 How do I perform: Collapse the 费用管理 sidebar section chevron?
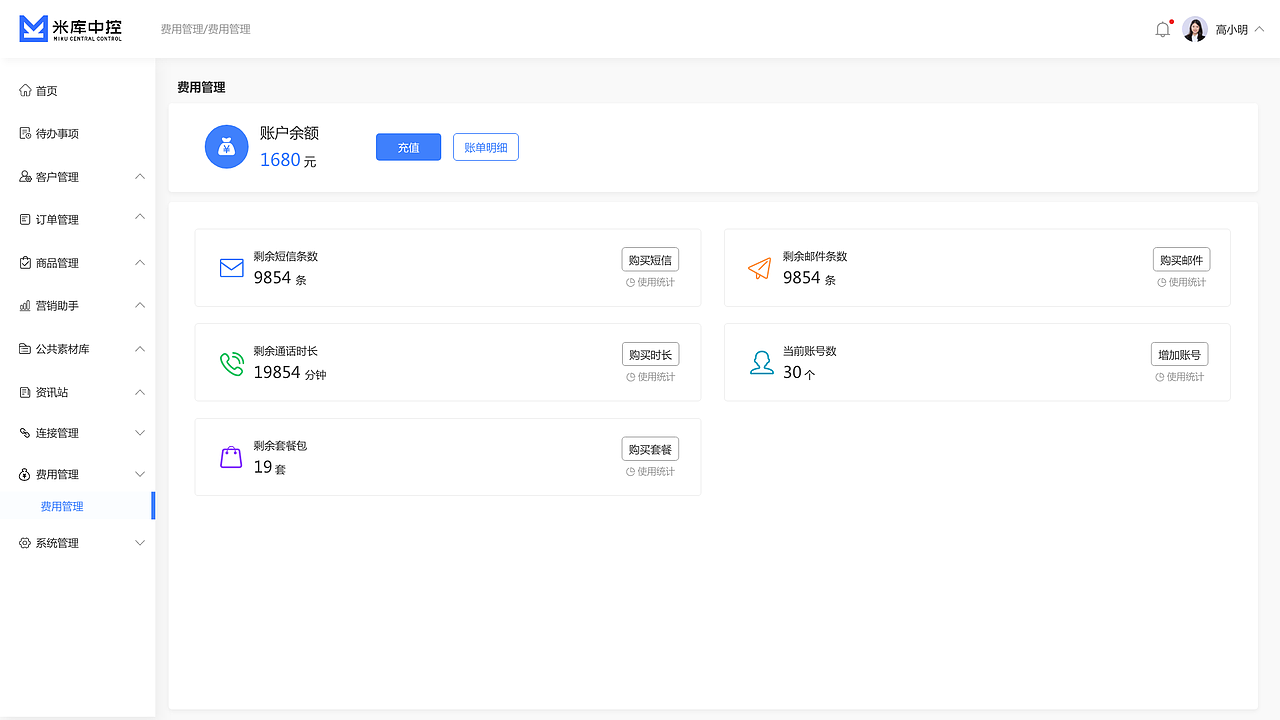(x=140, y=474)
